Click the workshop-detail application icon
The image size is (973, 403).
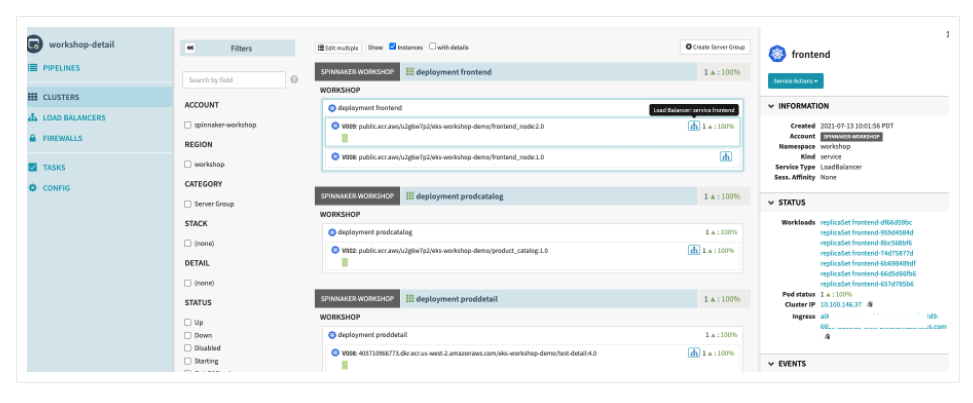click(34, 44)
